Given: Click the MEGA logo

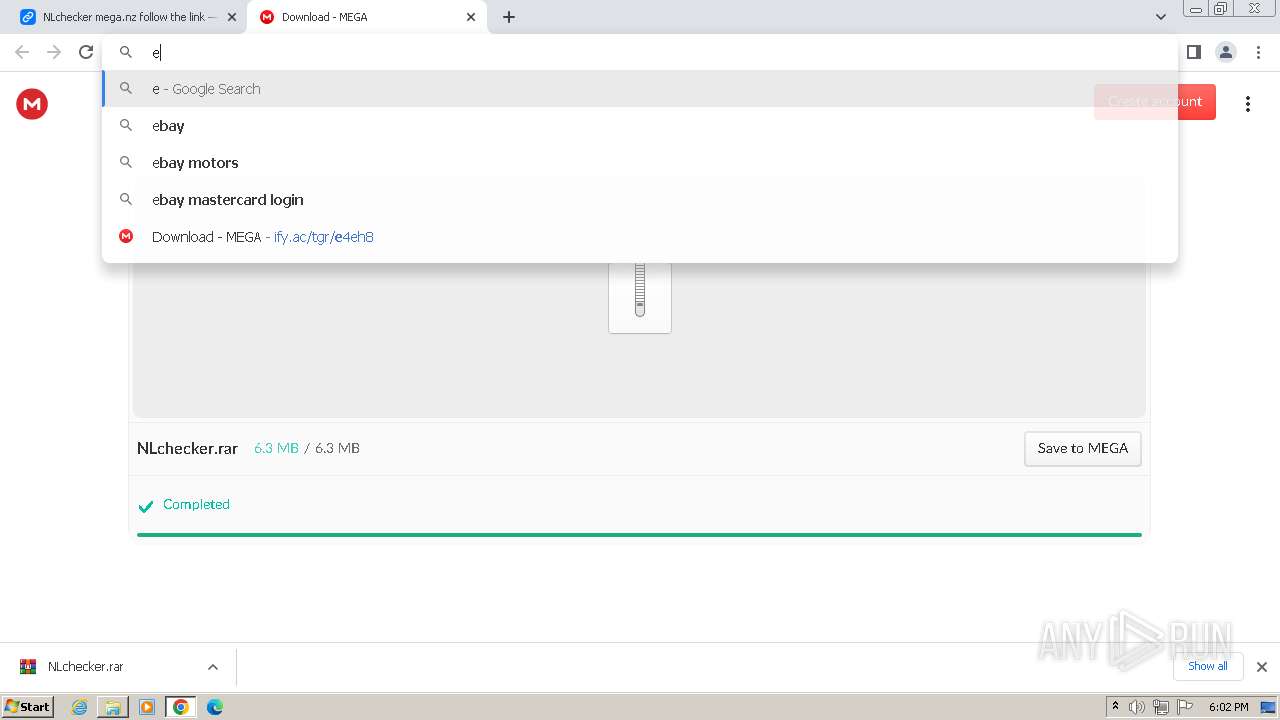Looking at the screenshot, I should (x=32, y=103).
